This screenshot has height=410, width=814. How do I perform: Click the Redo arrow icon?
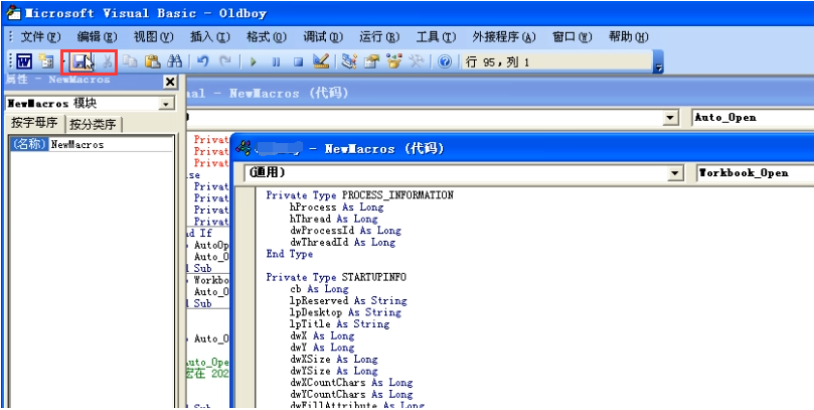(225, 62)
